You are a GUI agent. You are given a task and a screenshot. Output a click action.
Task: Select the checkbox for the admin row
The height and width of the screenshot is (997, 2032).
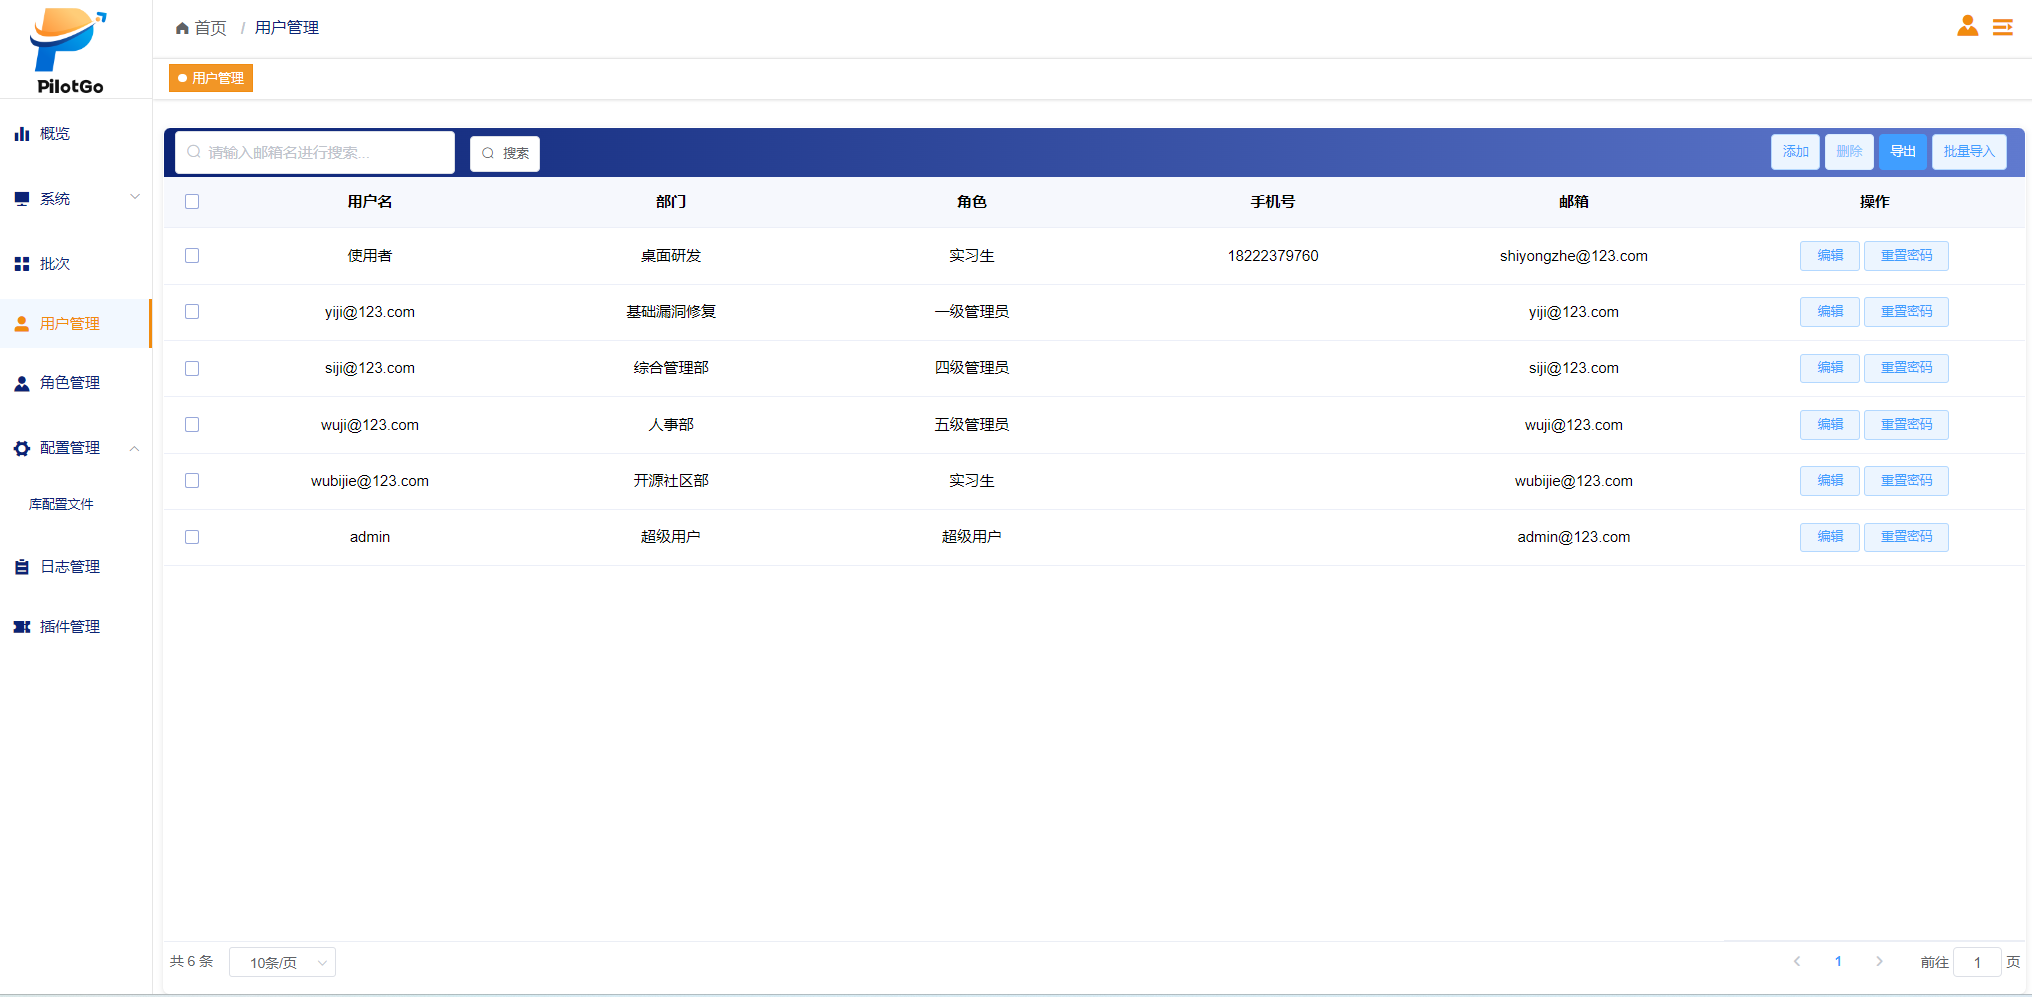pyautogui.click(x=192, y=537)
